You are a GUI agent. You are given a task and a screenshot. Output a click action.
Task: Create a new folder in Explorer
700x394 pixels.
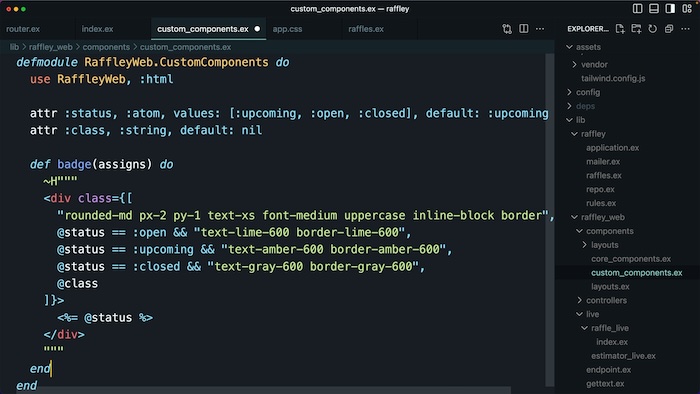coord(636,29)
